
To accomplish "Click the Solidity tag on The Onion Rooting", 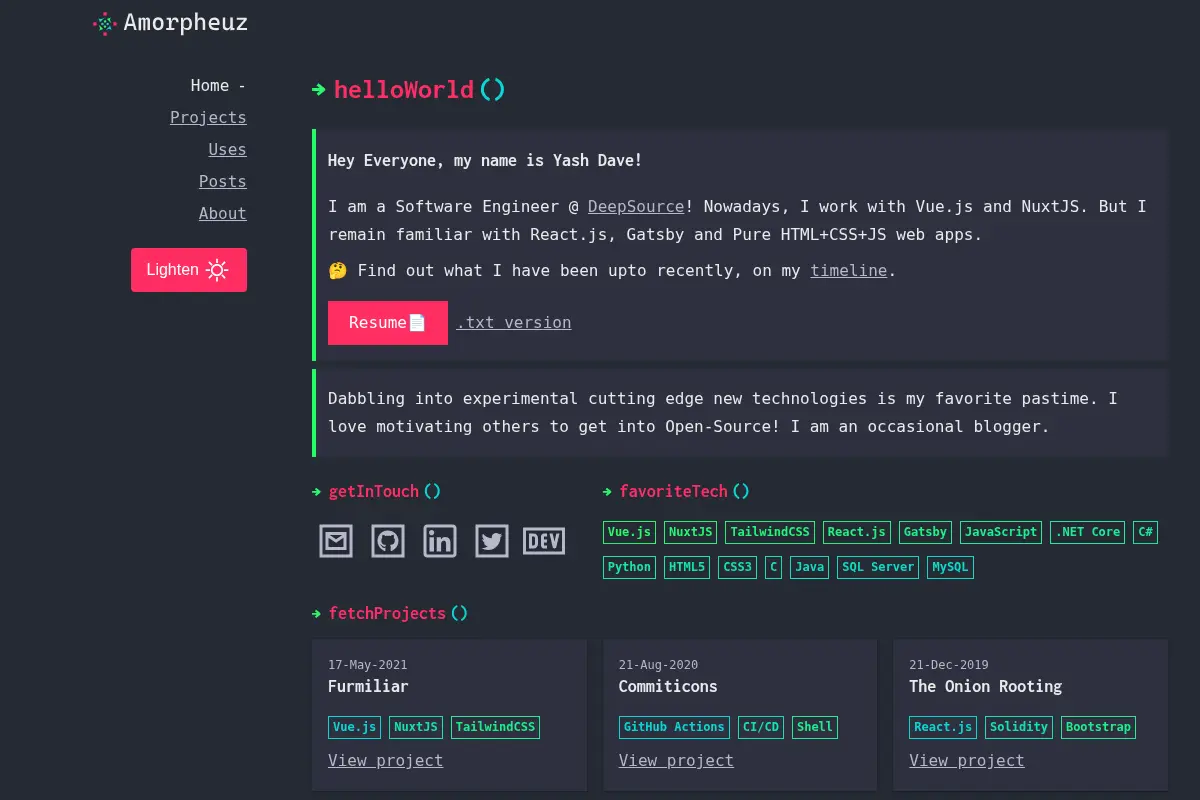I will tap(1019, 727).
